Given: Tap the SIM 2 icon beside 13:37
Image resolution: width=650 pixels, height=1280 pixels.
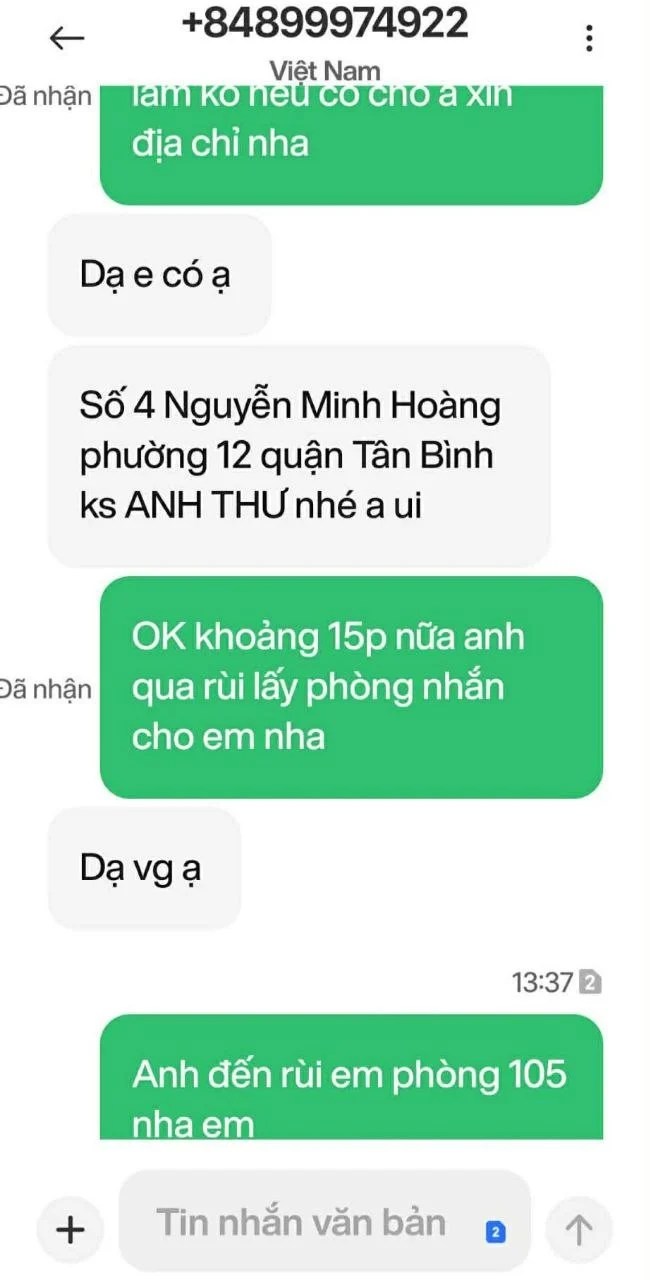Looking at the screenshot, I should pos(590,983).
